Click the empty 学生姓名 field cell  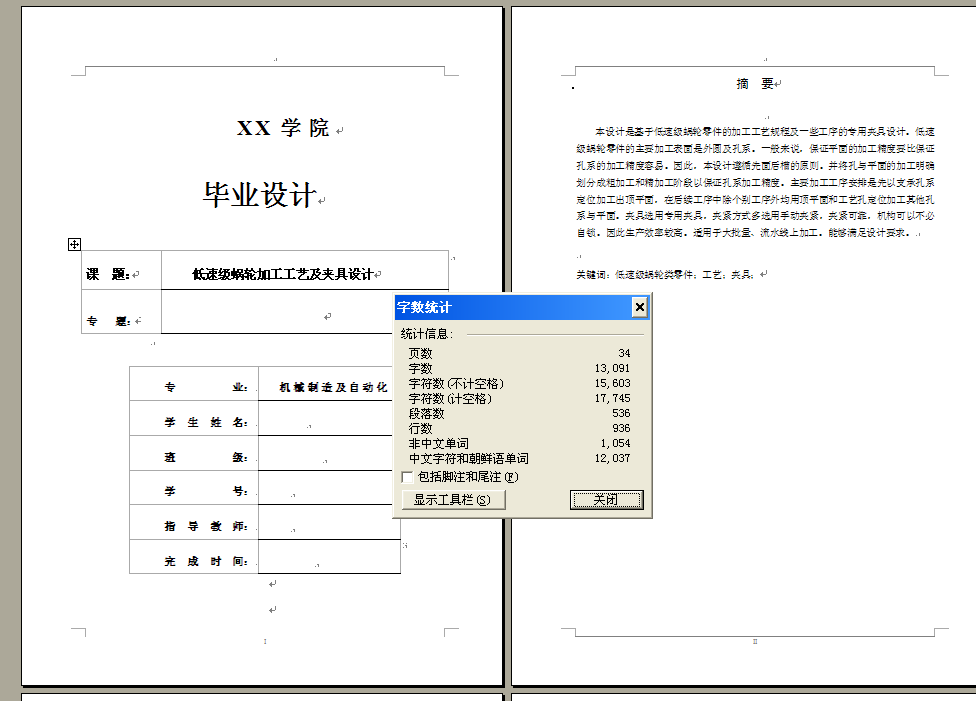(329, 418)
